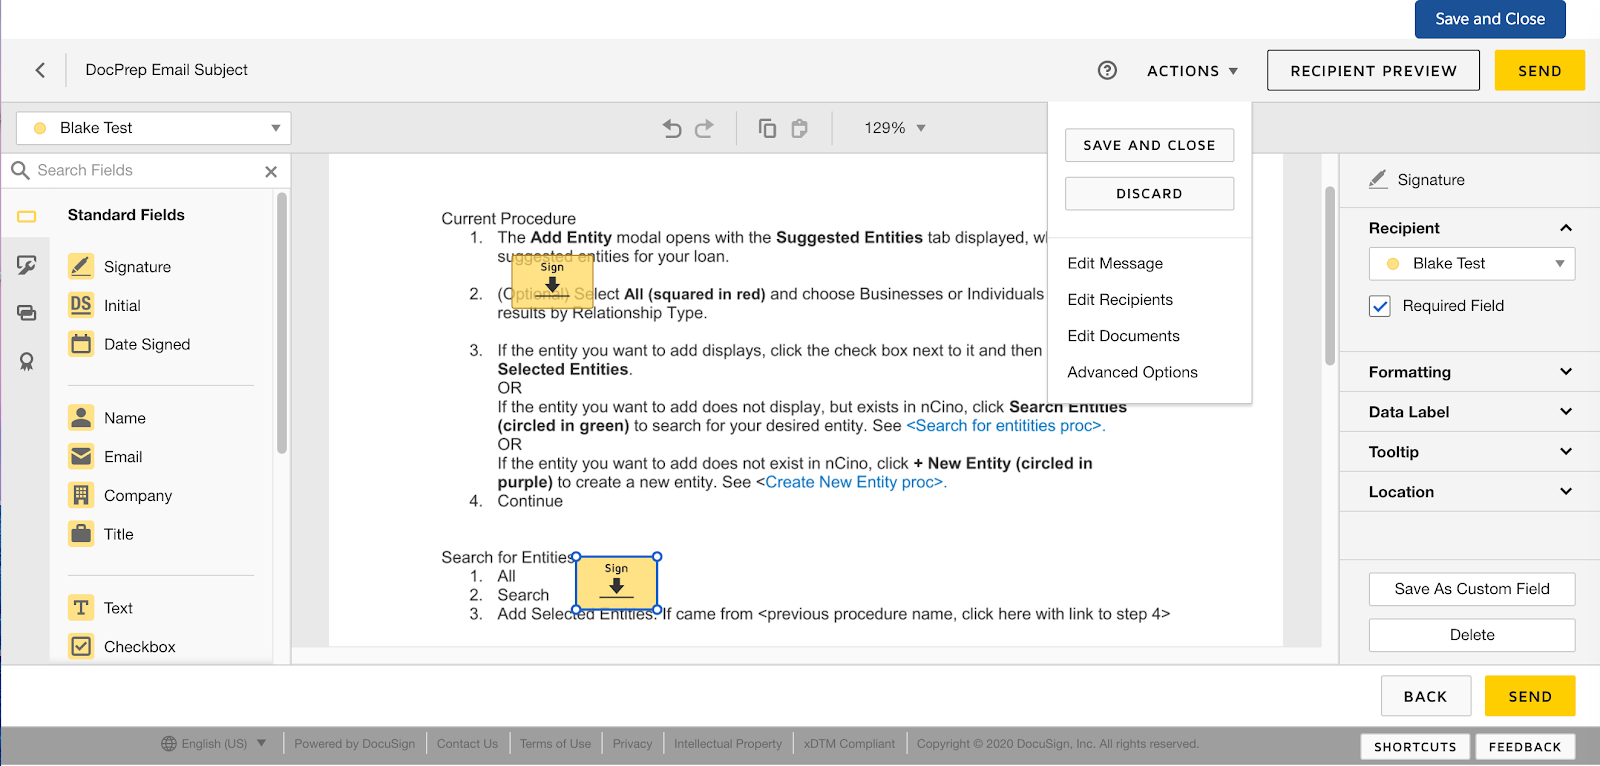The width and height of the screenshot is (1600, 766).
Task: Copy the selected field
Action: [x=767, y=128]
